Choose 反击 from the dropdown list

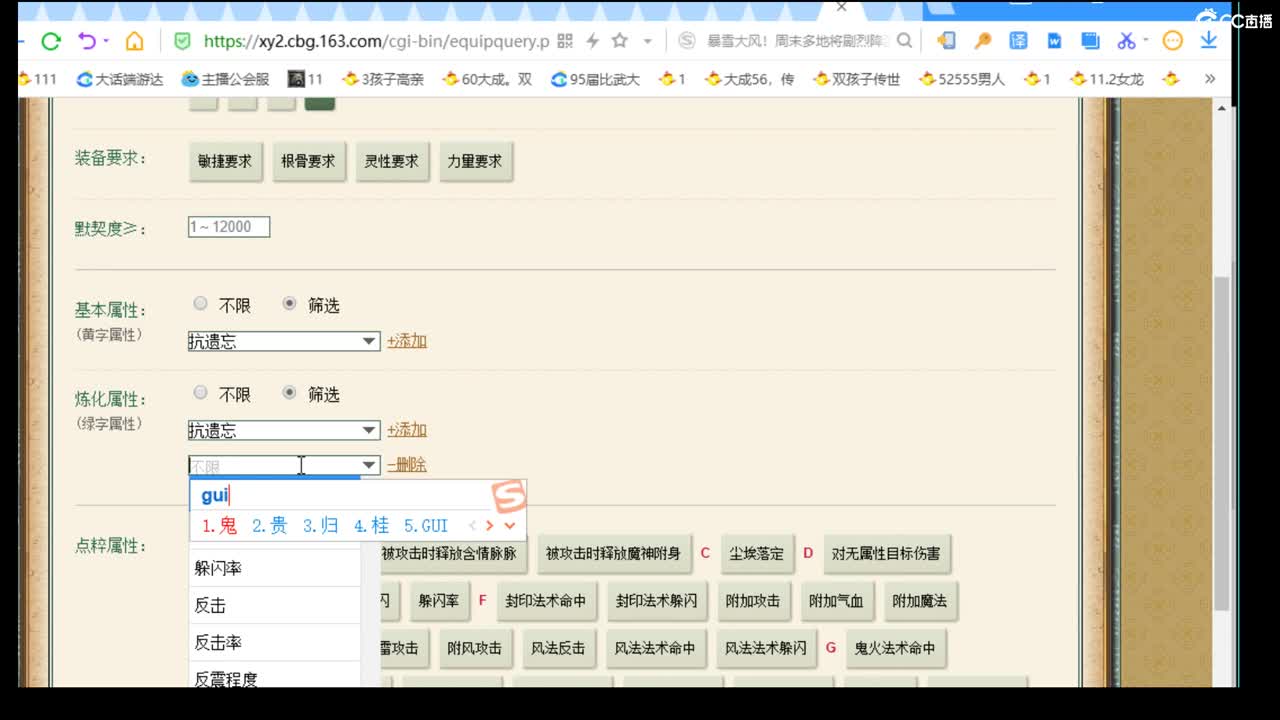275,605
